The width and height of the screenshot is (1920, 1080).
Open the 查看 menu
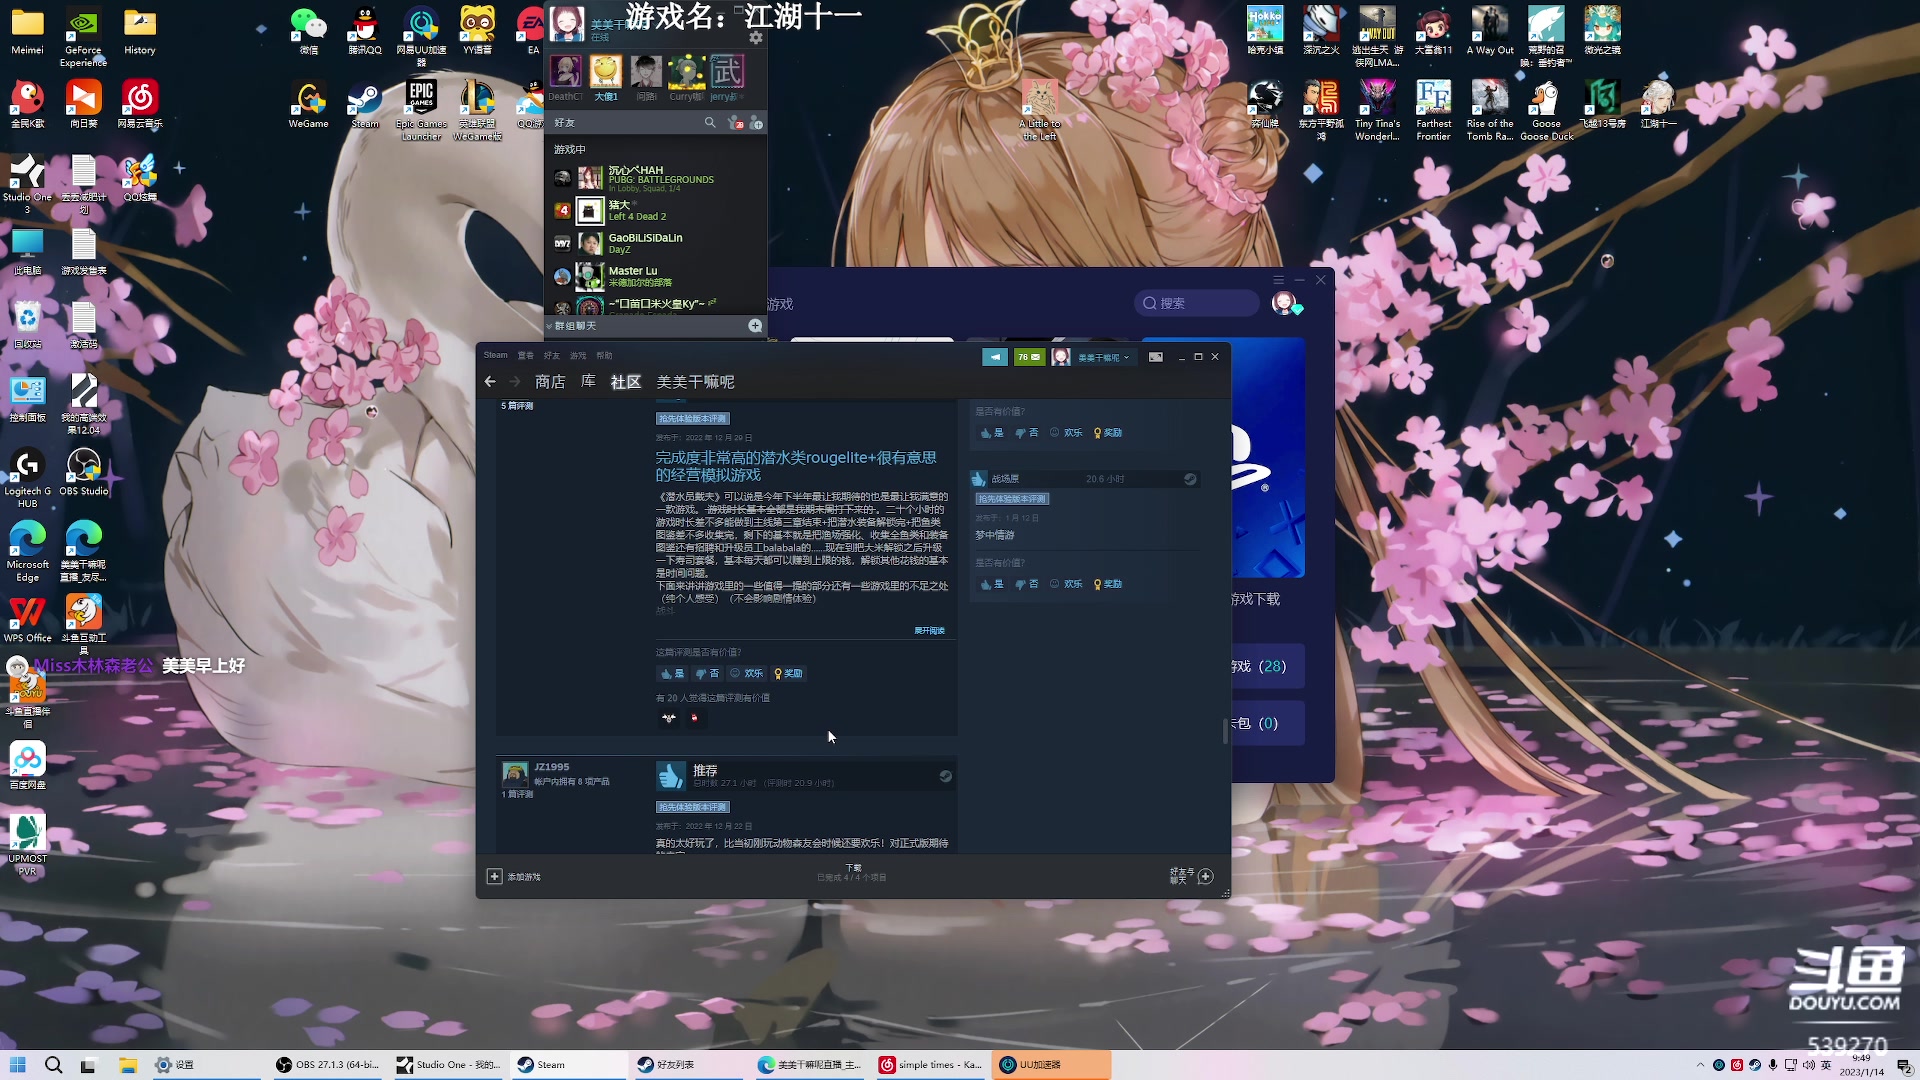coord(526,355)
